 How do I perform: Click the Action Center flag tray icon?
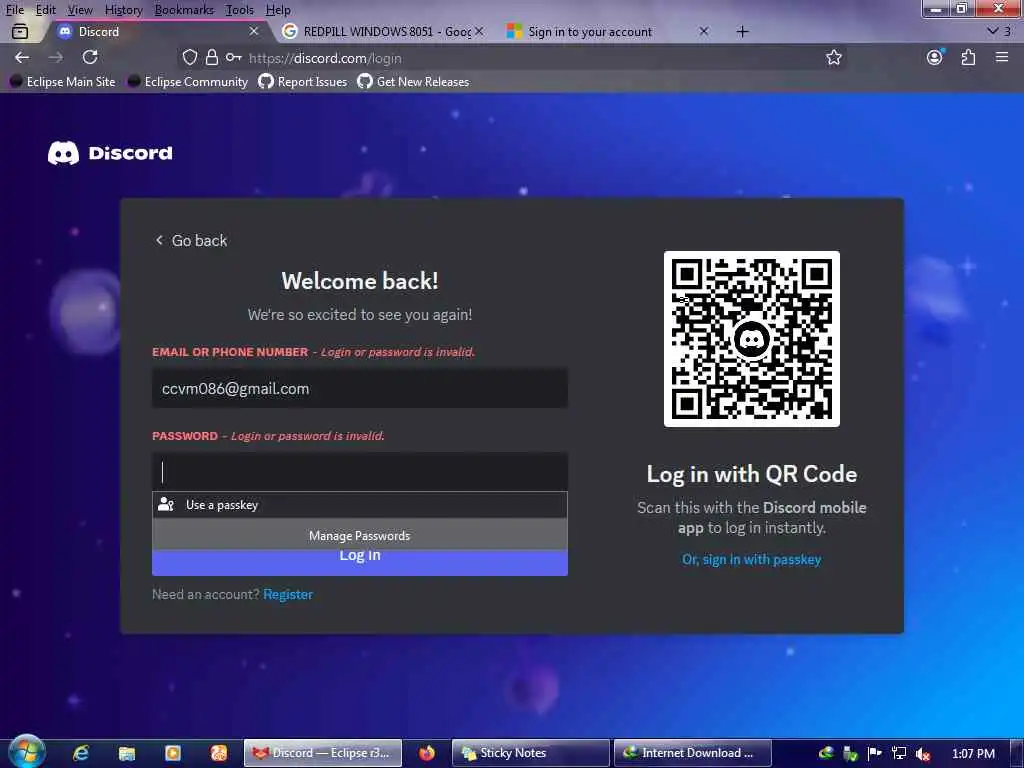click(874, 753)
